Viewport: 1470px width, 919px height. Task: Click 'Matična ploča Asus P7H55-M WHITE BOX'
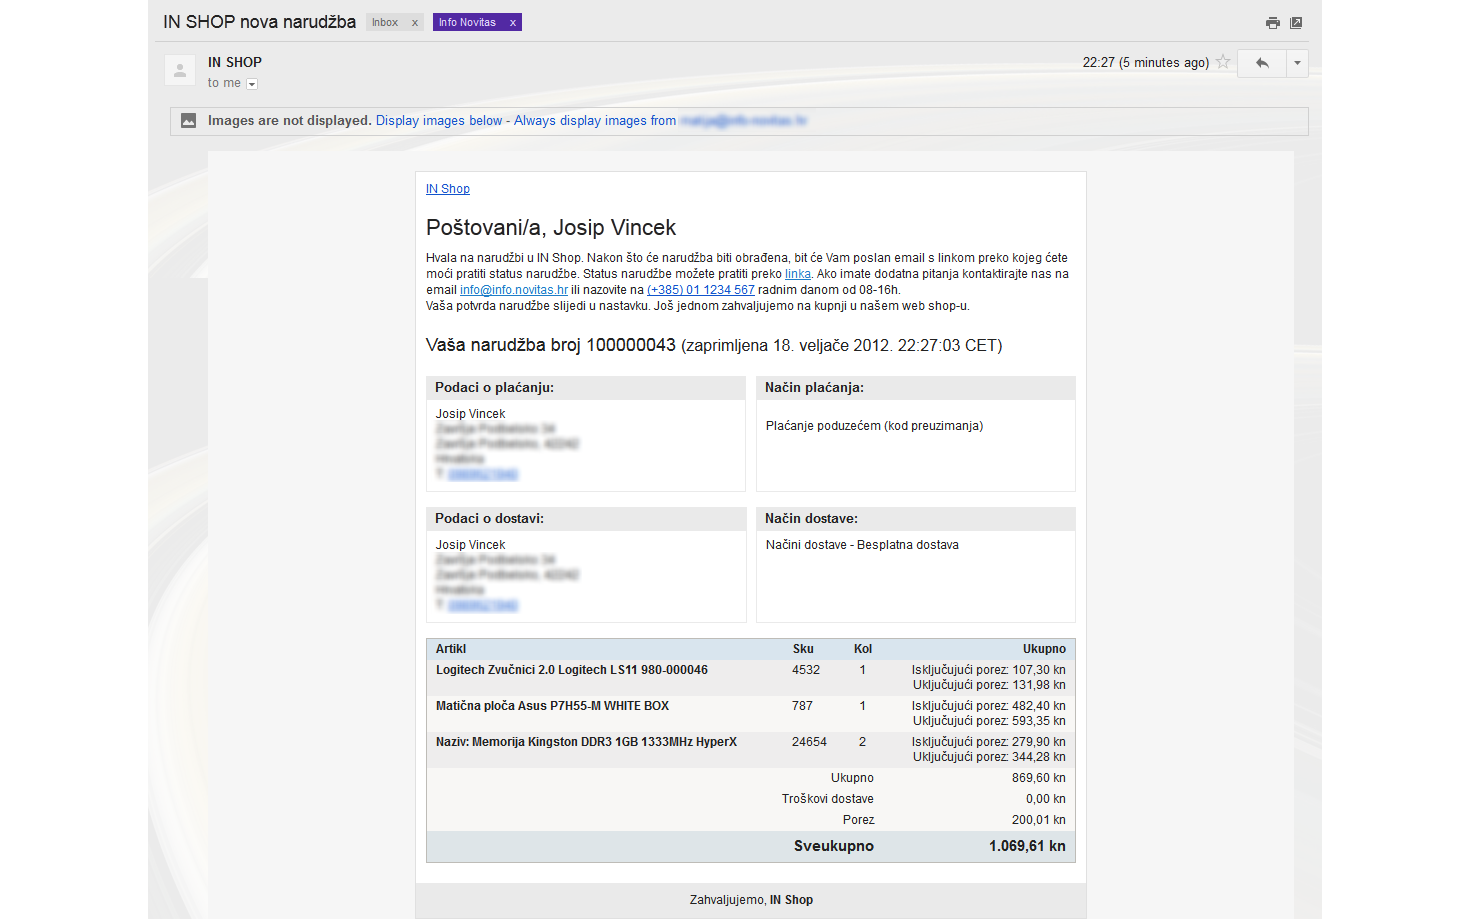[x=552, y=706]
